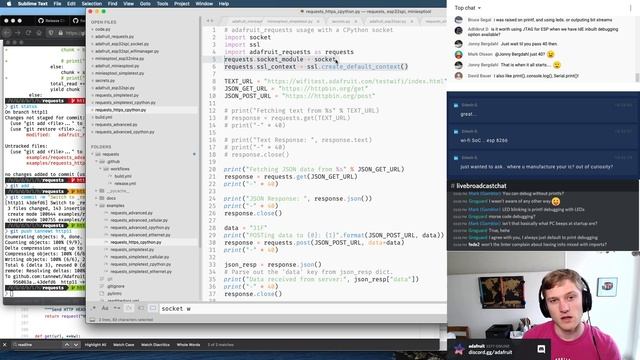Toggle Match Case in browser find bar
The width and height of the screenshot is (640, 360).
pos(123,345)
